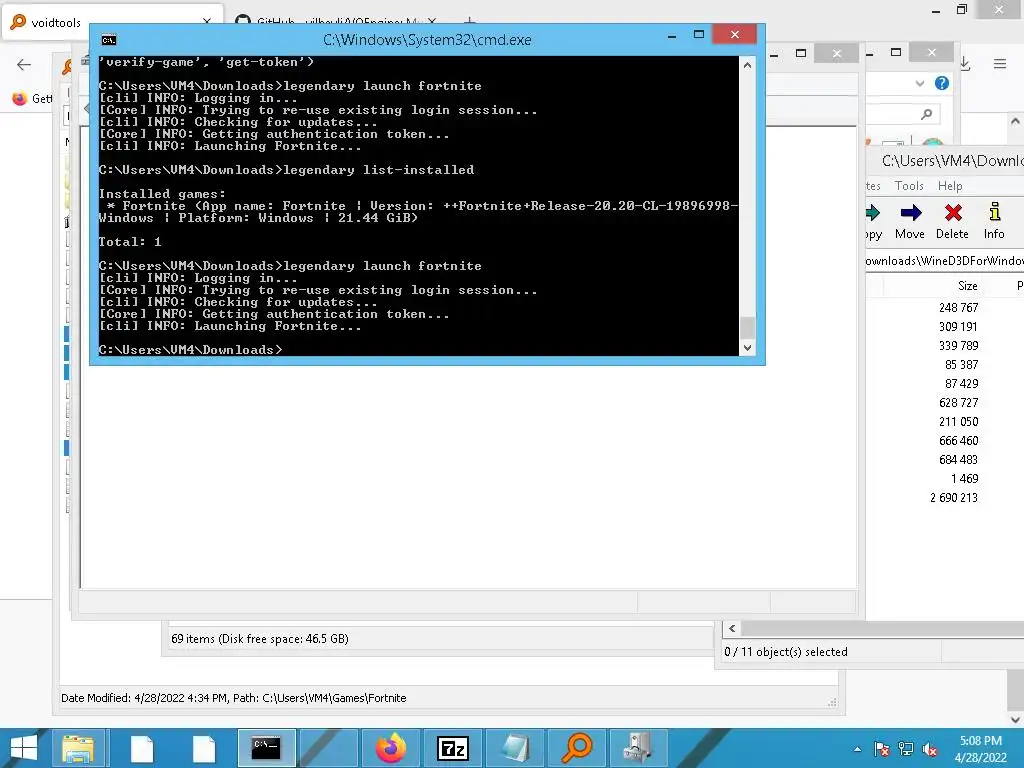1024x768 pixels.
Task: Click the cmd.exe window title bar text
Action: pos(427,40)
